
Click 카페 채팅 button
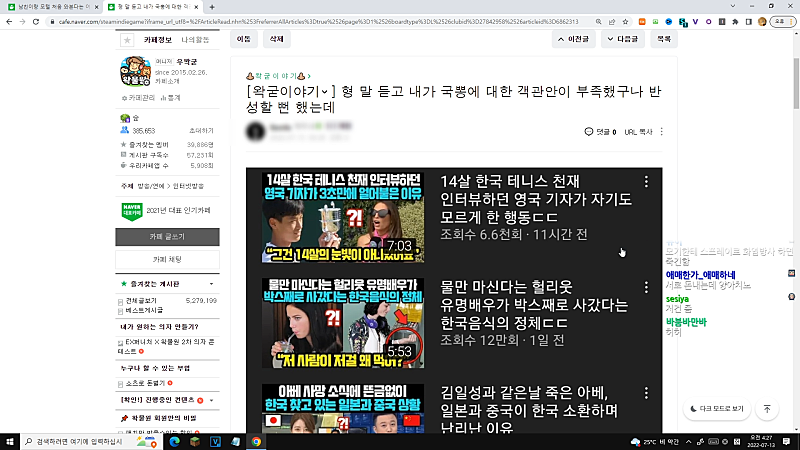point(167,259)
